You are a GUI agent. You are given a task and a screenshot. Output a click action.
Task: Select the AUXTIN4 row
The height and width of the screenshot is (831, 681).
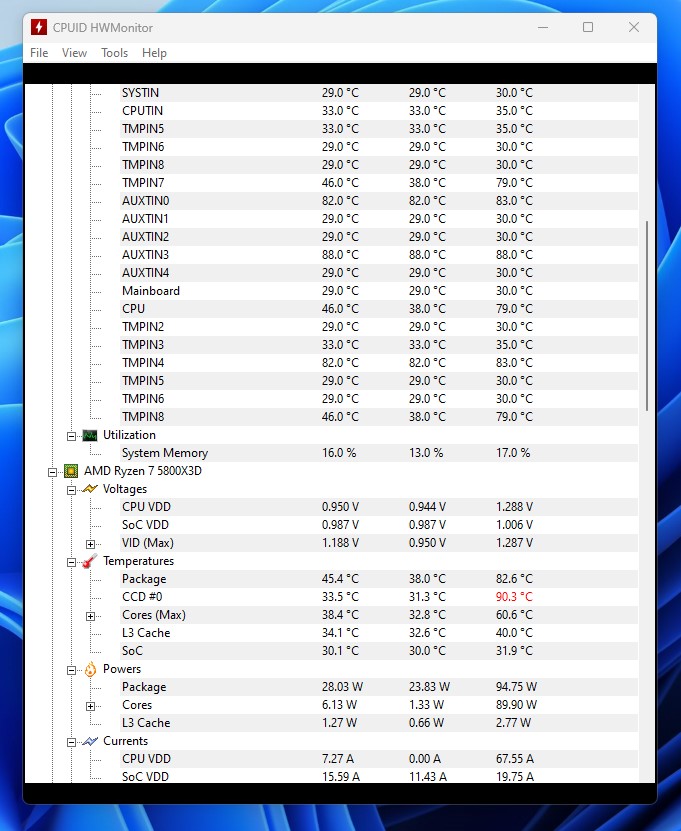tap(379, 273)
